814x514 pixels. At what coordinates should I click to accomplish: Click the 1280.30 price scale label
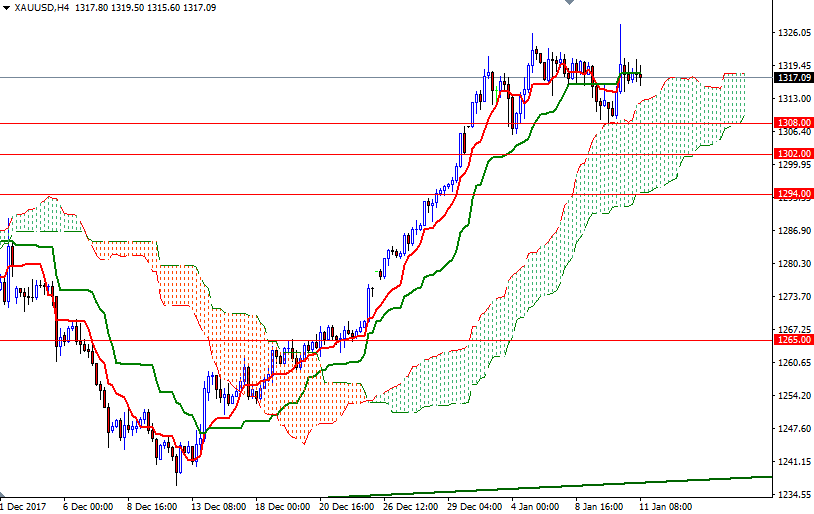[792, 264]
